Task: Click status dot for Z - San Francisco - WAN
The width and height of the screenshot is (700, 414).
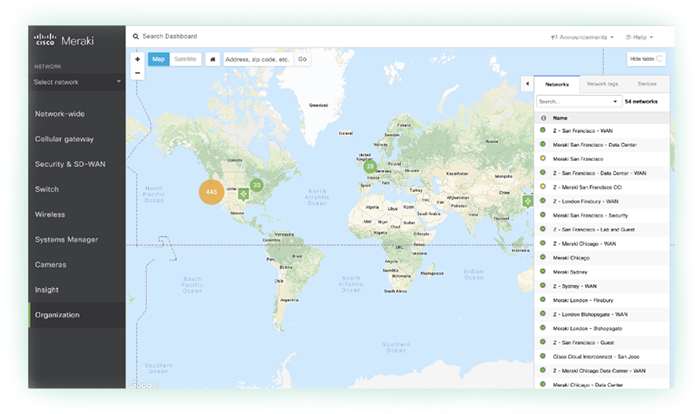Action: [x=543, y=130]
